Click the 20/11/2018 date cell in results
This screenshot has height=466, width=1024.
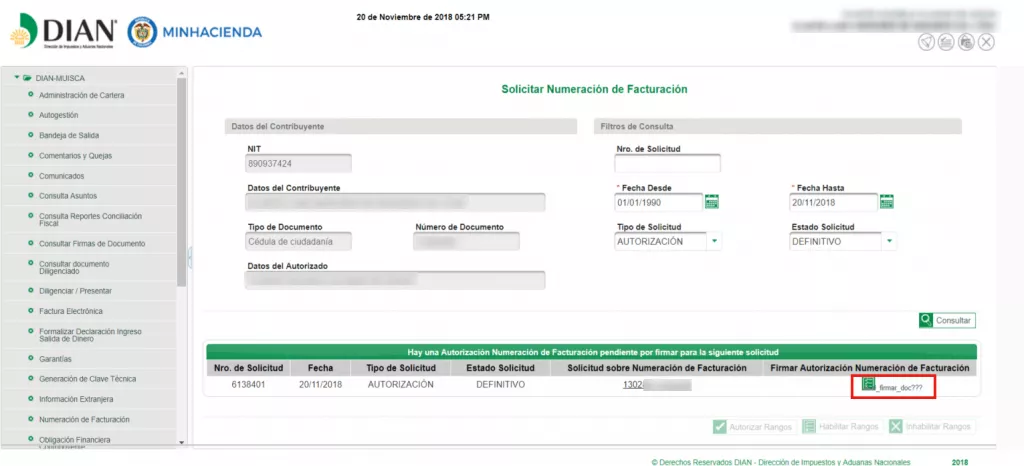click(x=320, y=385)
